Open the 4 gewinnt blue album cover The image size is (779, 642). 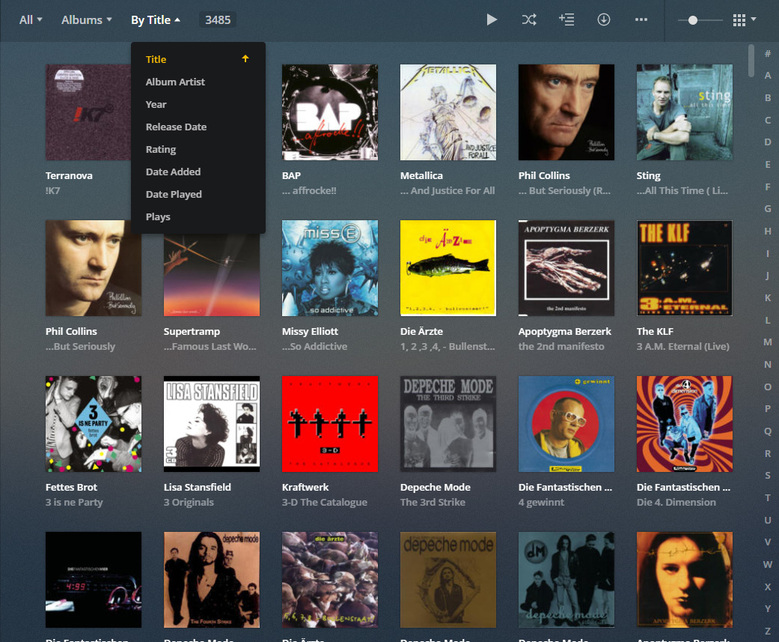click(x=566, y=424)
